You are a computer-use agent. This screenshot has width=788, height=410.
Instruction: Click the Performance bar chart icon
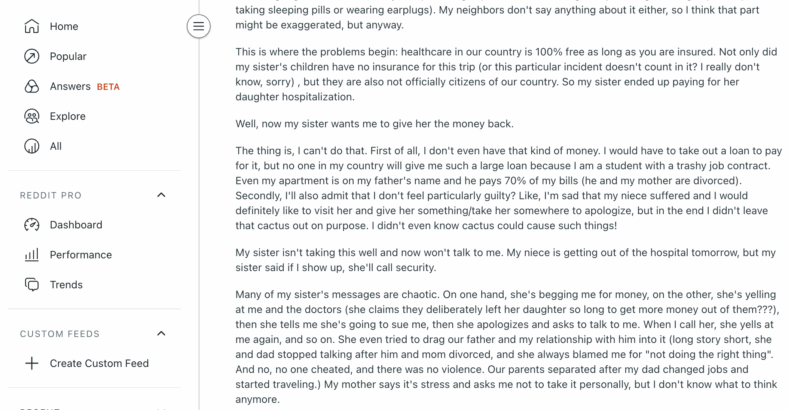(x=32, y=255)
